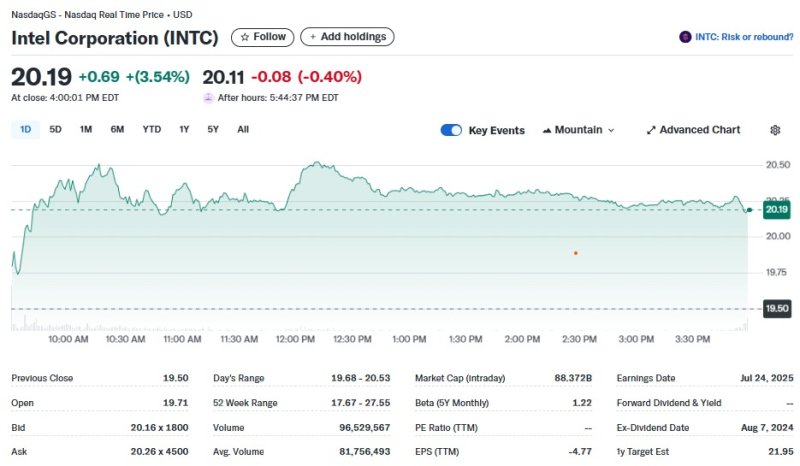Select the All time range tab
Viewport: 800px width, 466px height.
[243, 129]
